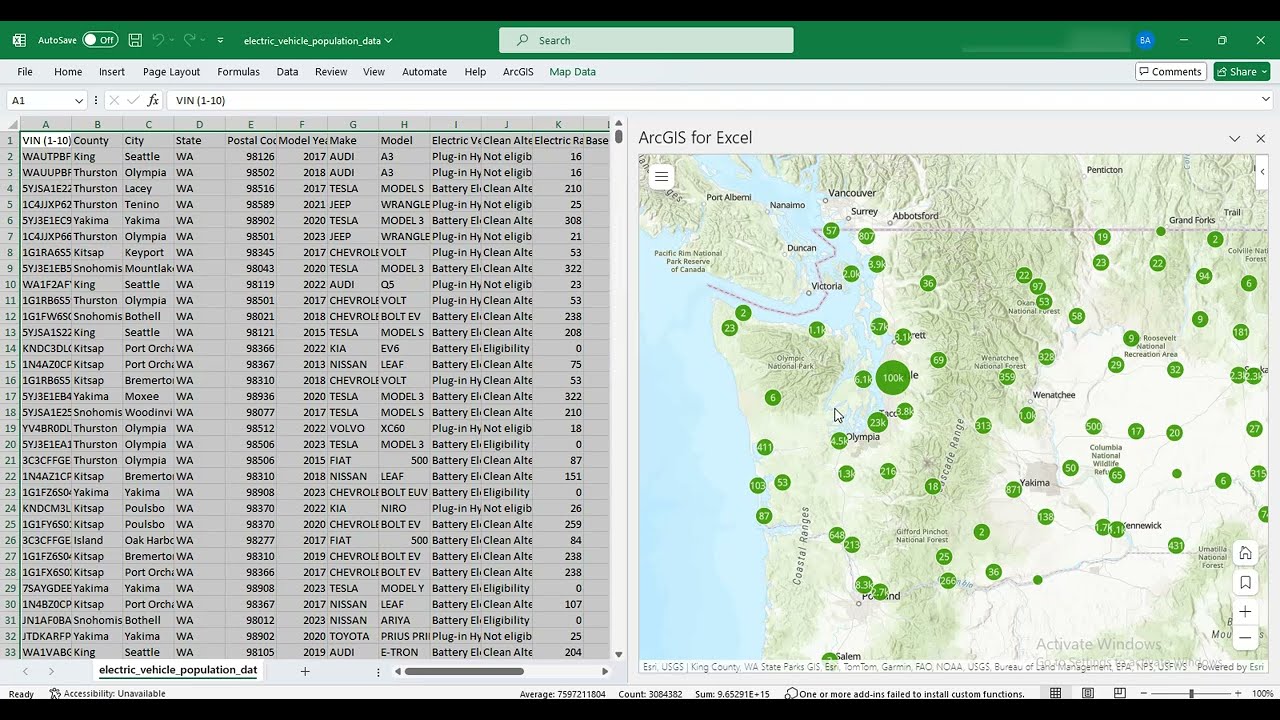
Task: Click the Insert Function fx icon
Action: point(153,100)
